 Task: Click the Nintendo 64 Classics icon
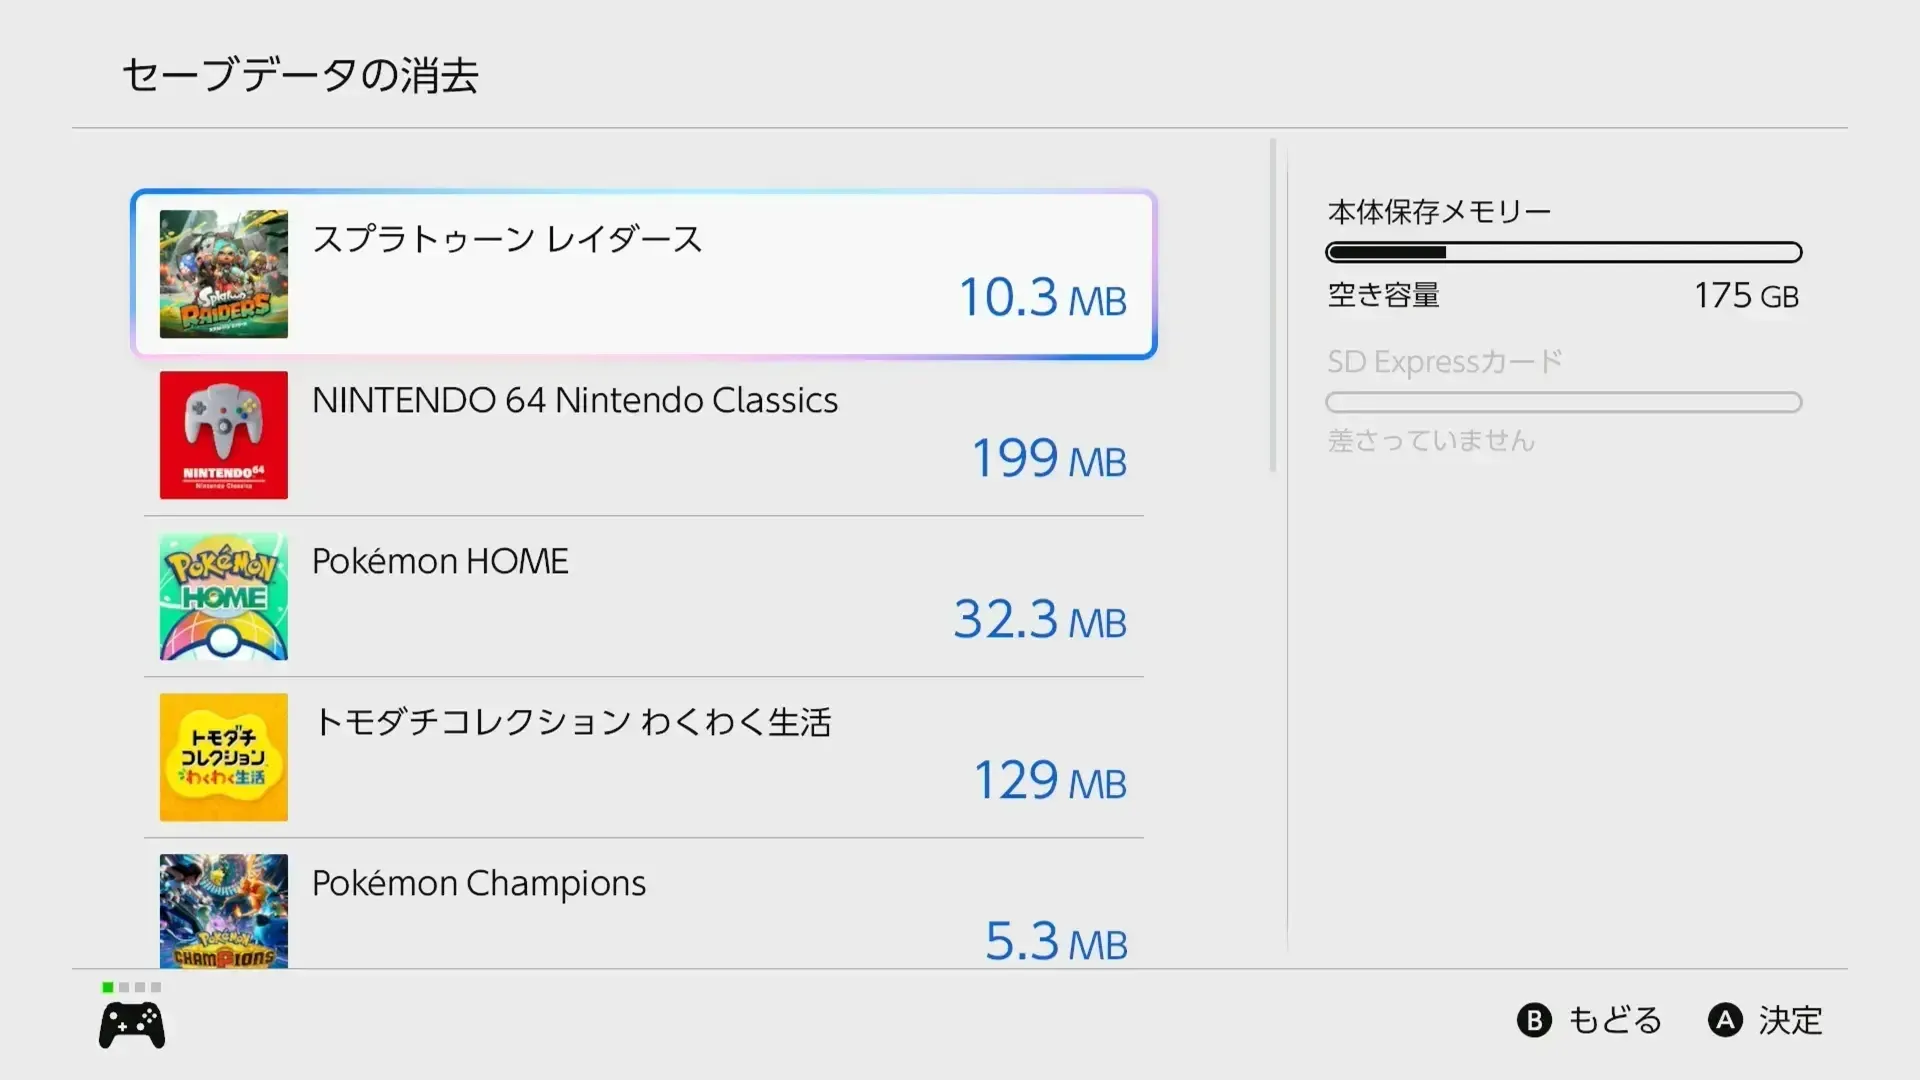pos(224,435)
